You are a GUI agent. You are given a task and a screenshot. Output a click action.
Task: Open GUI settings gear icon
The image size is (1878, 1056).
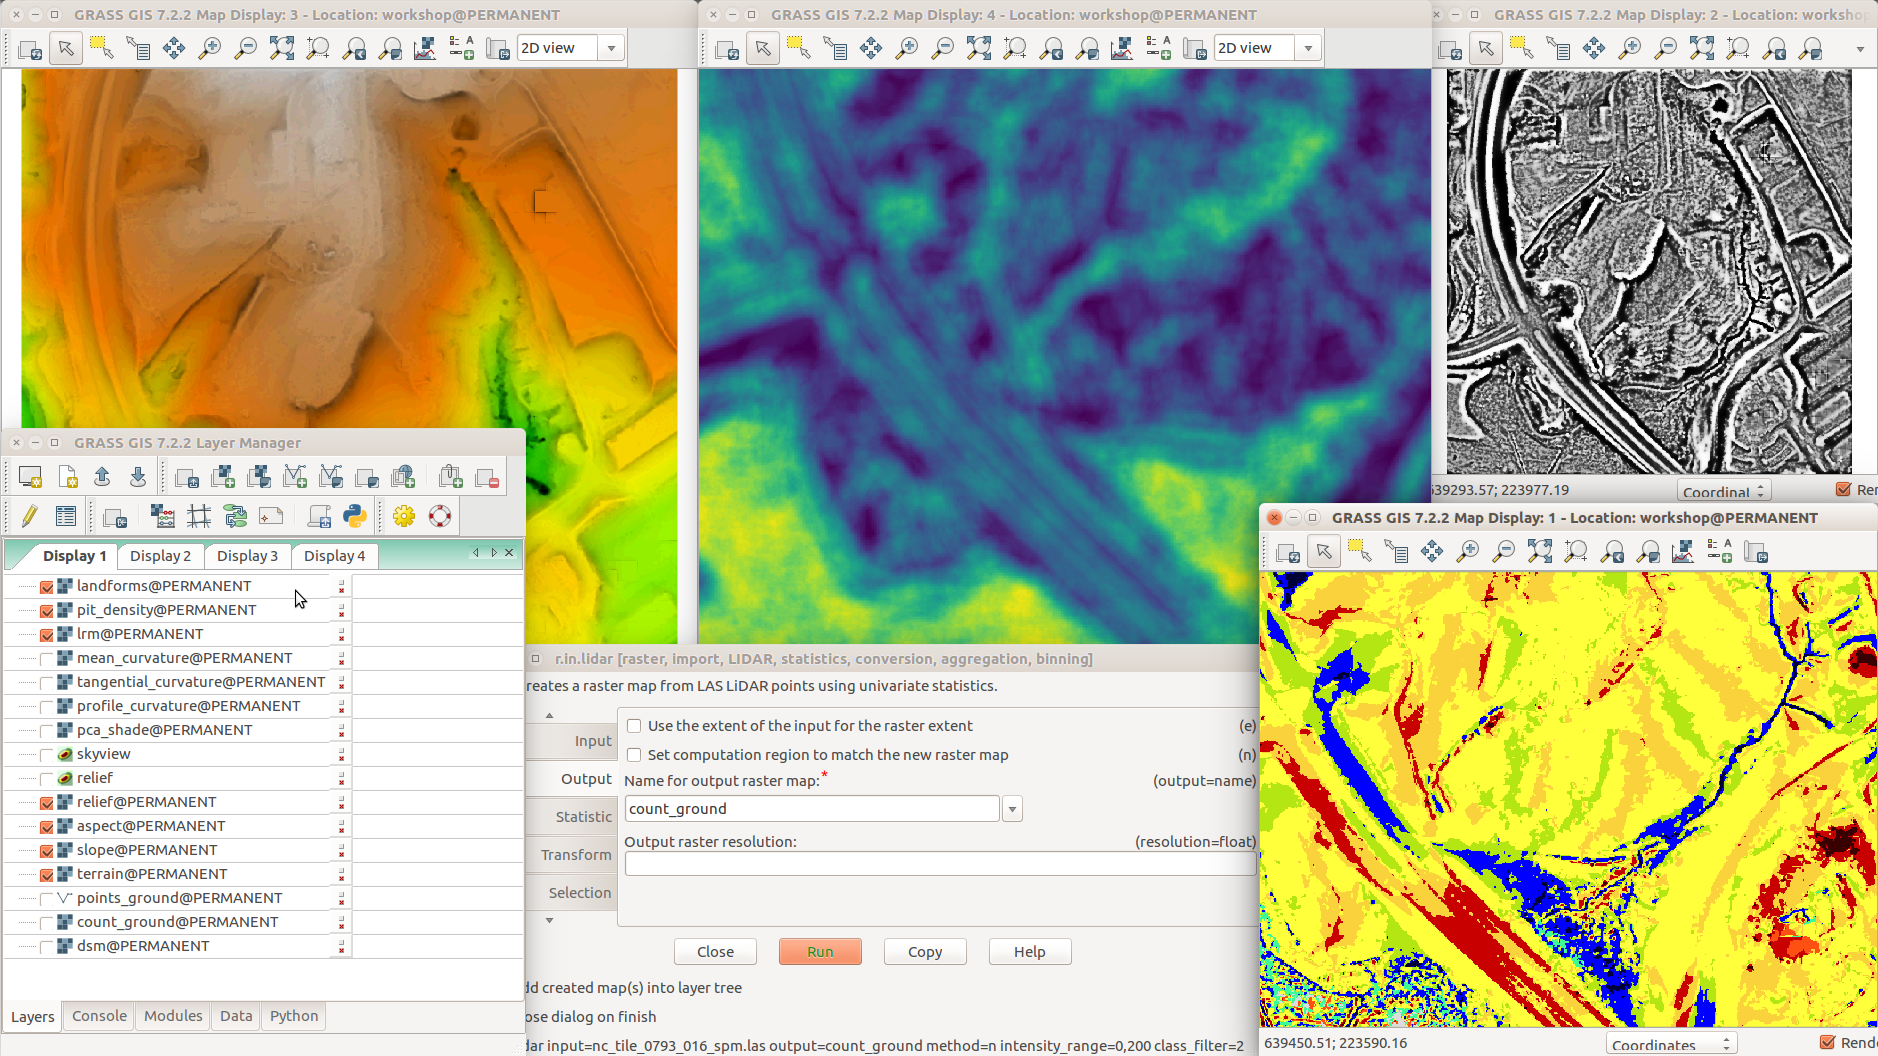coord(404,516)
